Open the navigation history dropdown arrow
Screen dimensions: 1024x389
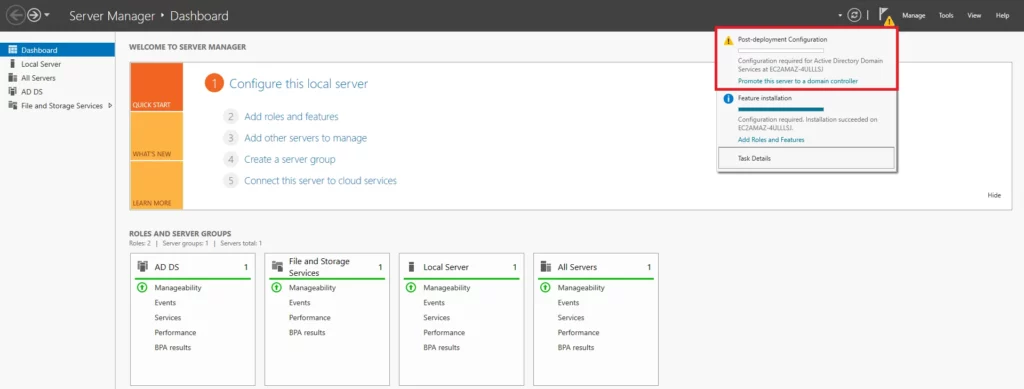click(x=47, y=15)
